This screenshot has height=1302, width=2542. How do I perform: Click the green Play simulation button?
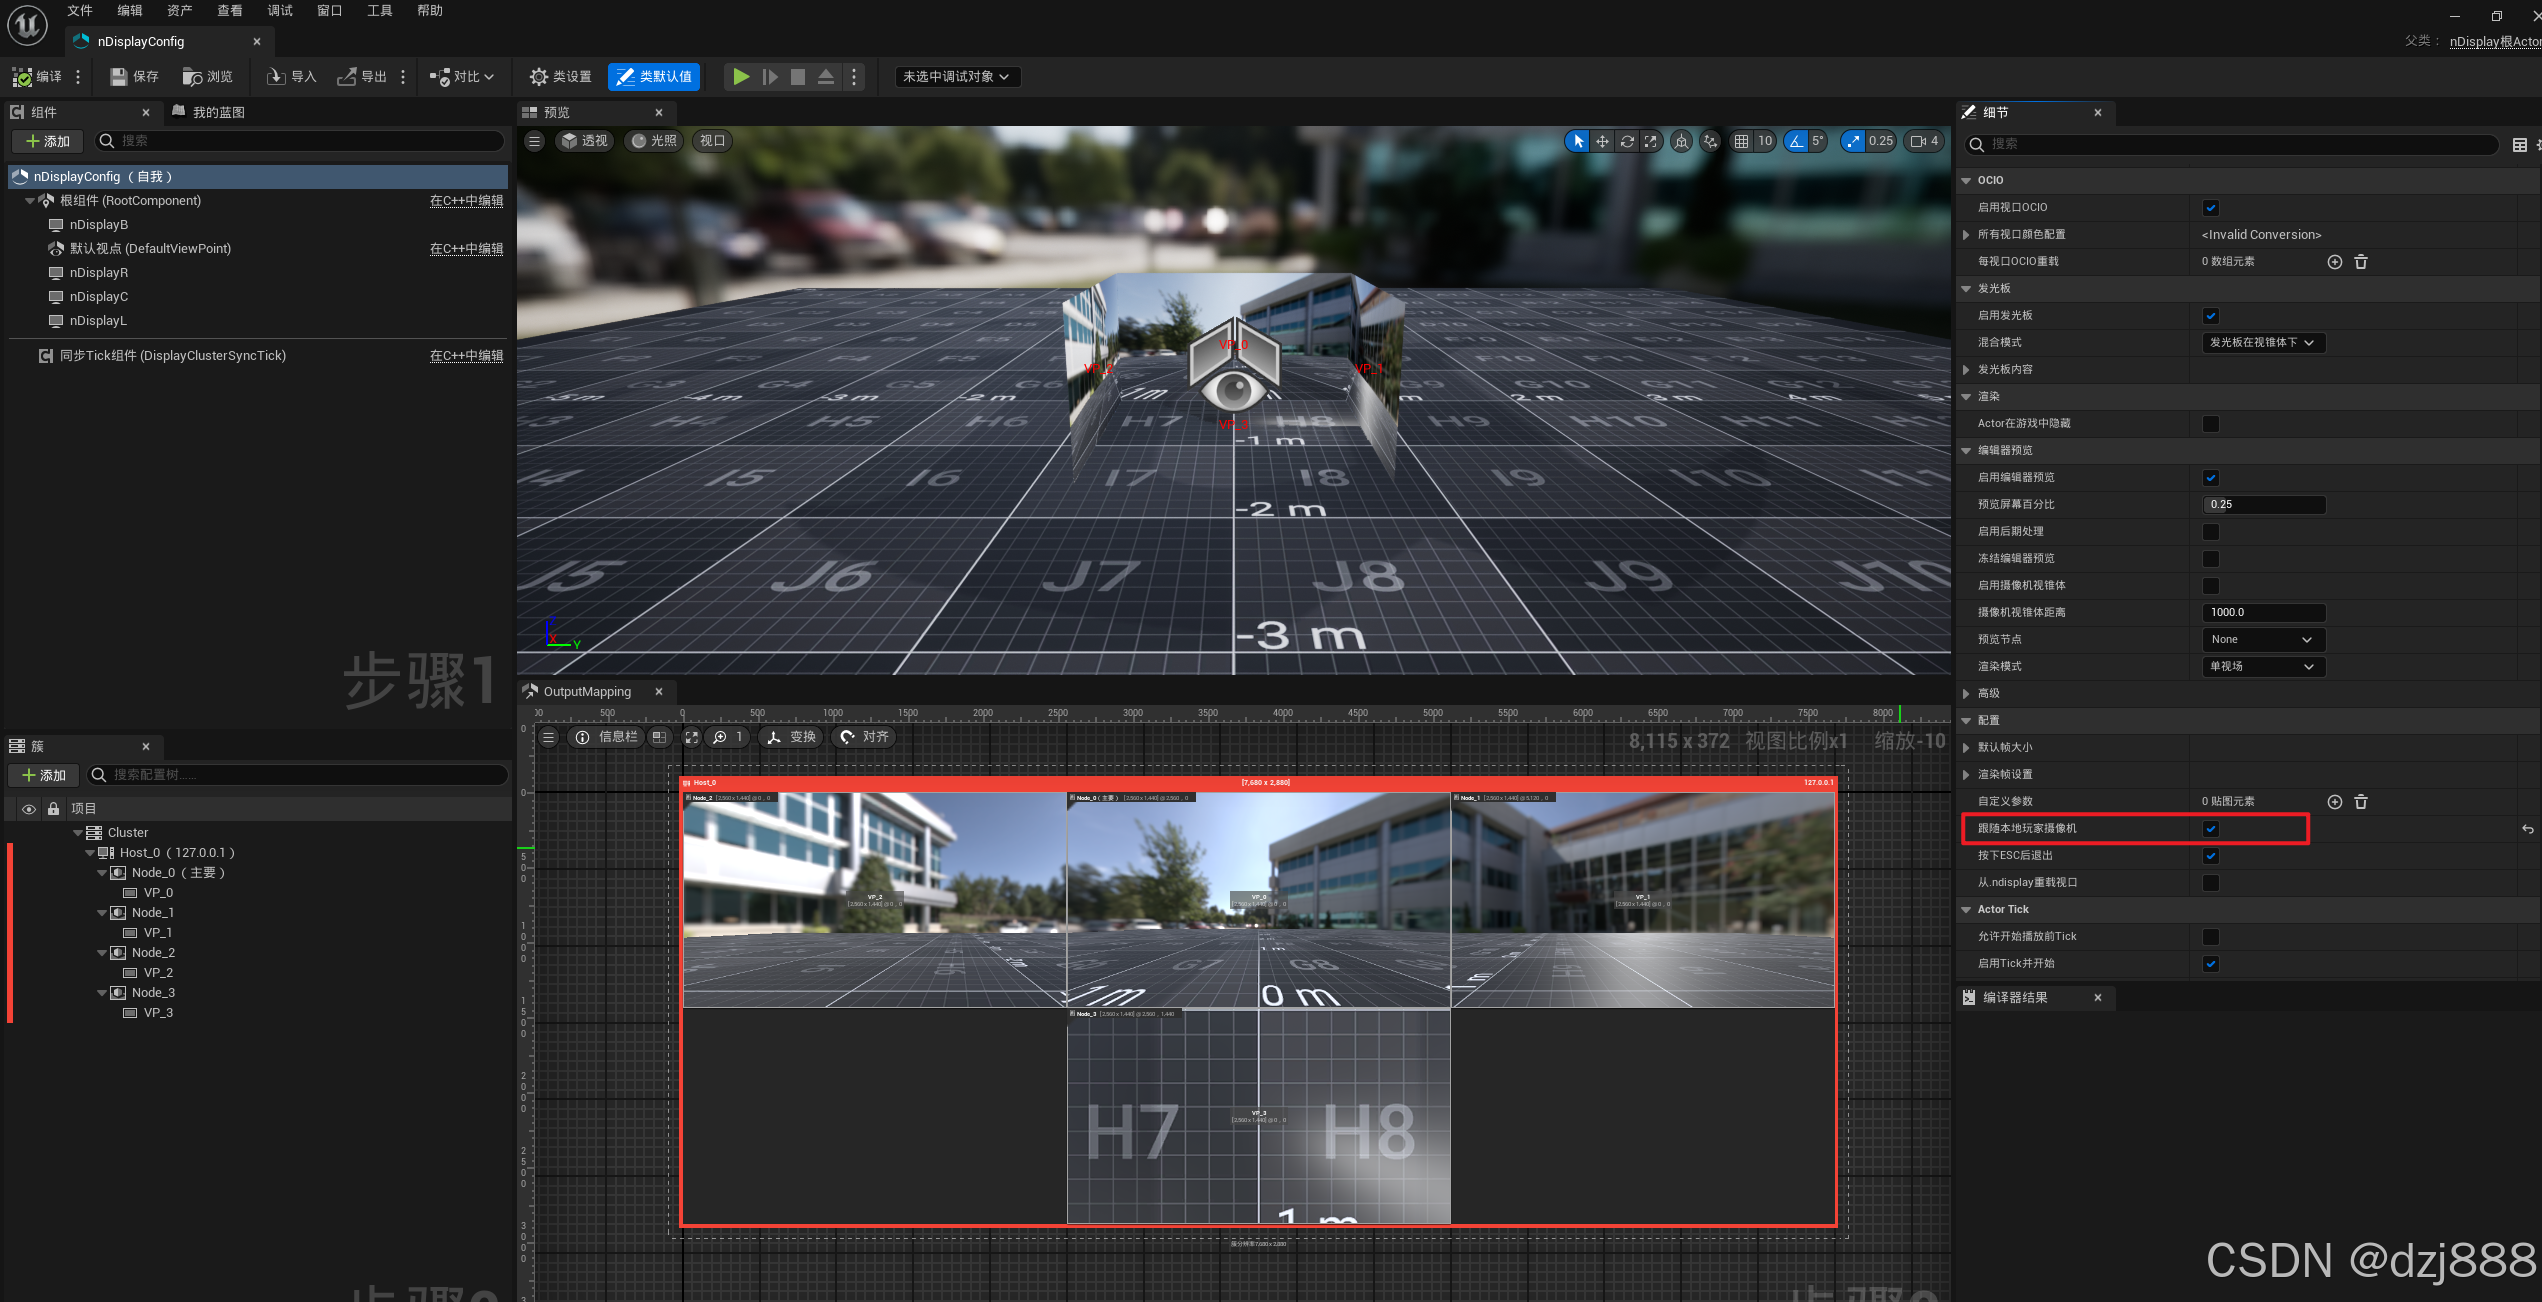point(740,77)
